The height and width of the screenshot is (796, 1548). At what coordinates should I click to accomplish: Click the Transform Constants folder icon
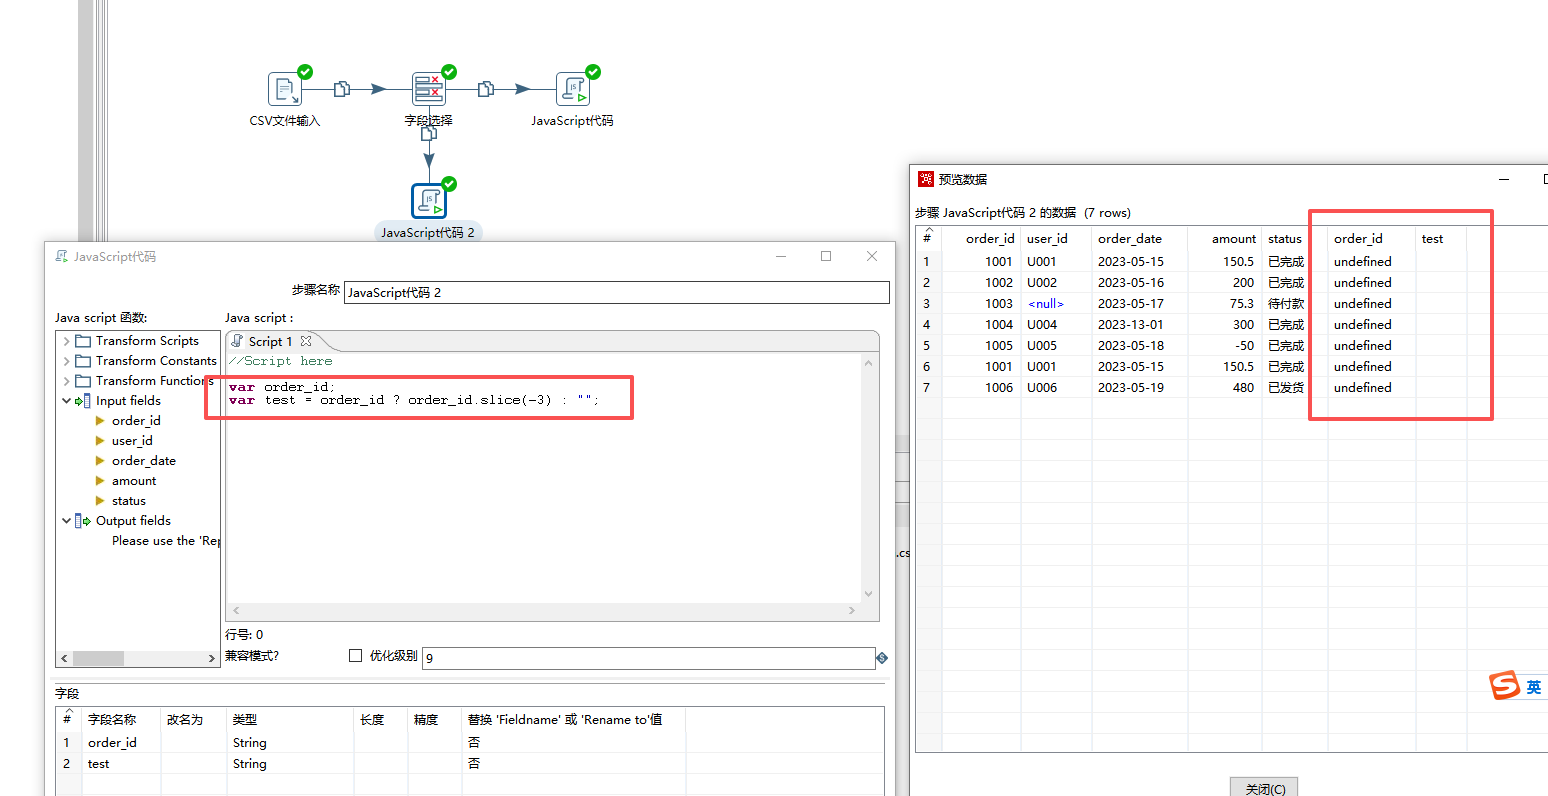[x=83, y=361]
